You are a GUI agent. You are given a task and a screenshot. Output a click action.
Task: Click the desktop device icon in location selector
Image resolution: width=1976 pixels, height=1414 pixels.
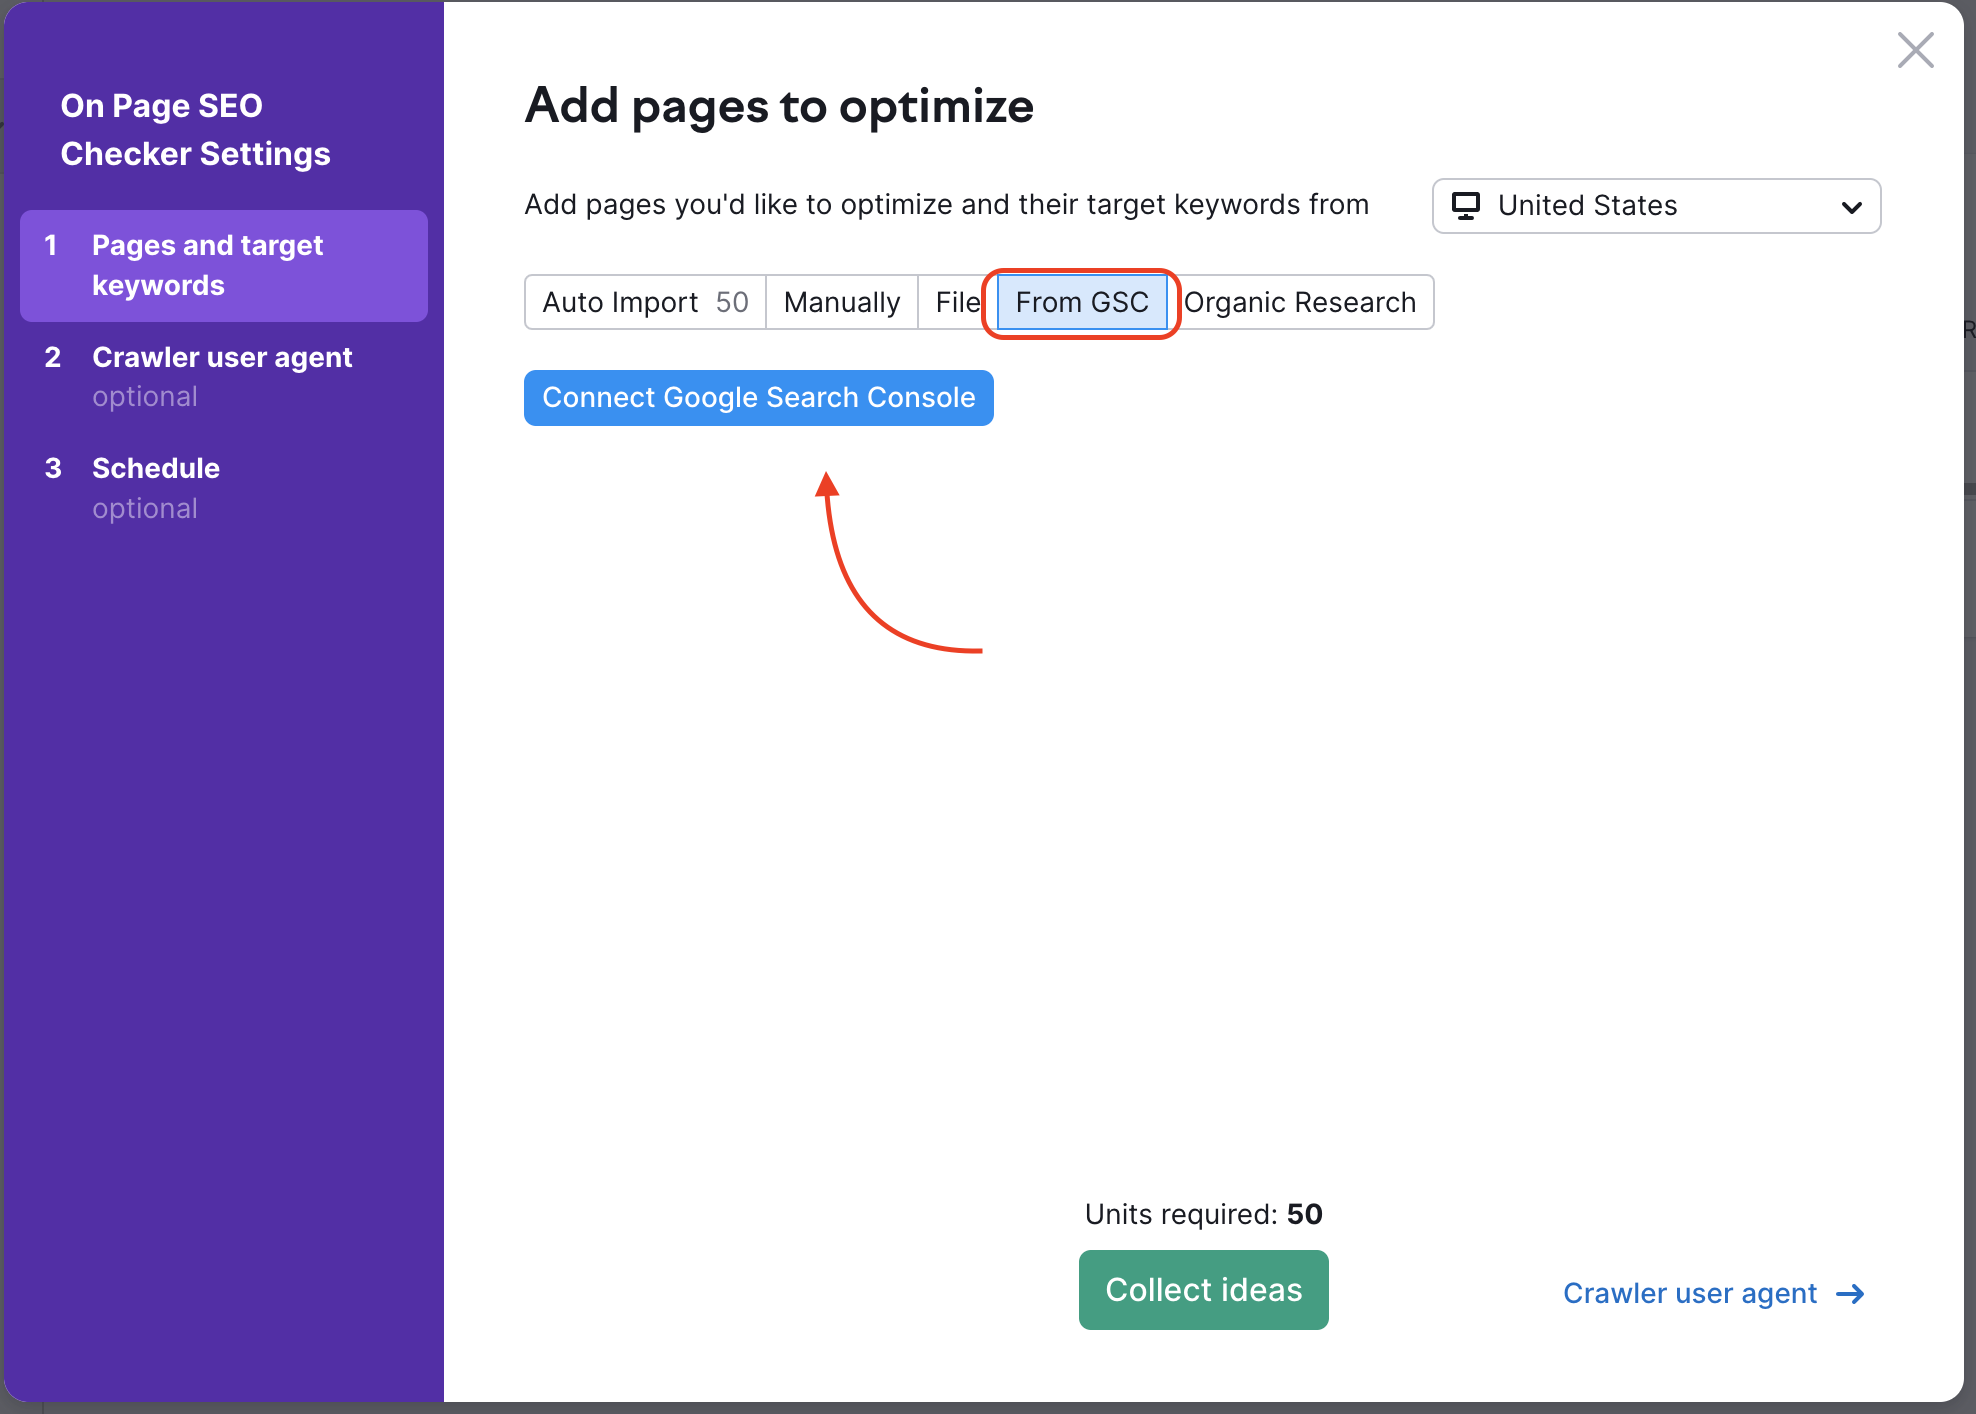point(1466,206)
